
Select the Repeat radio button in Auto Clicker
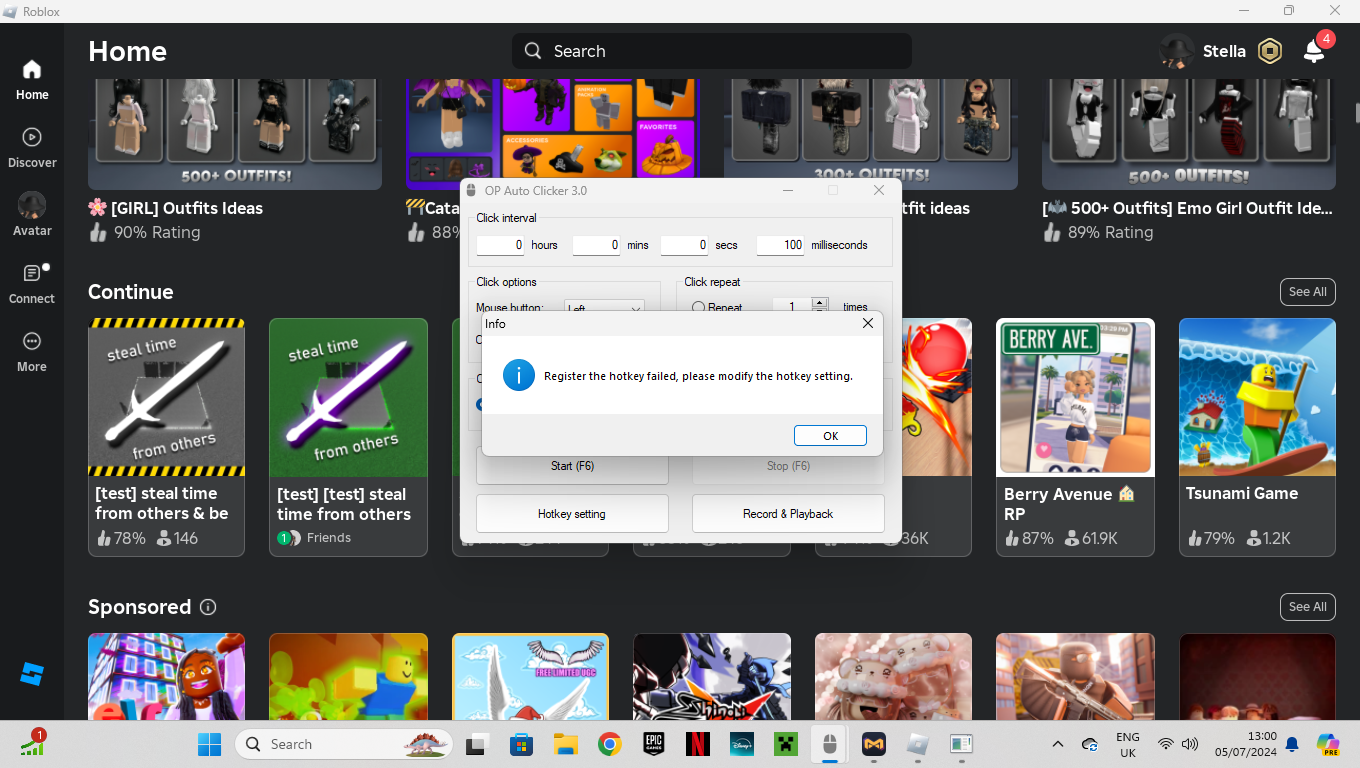point(698,308)
